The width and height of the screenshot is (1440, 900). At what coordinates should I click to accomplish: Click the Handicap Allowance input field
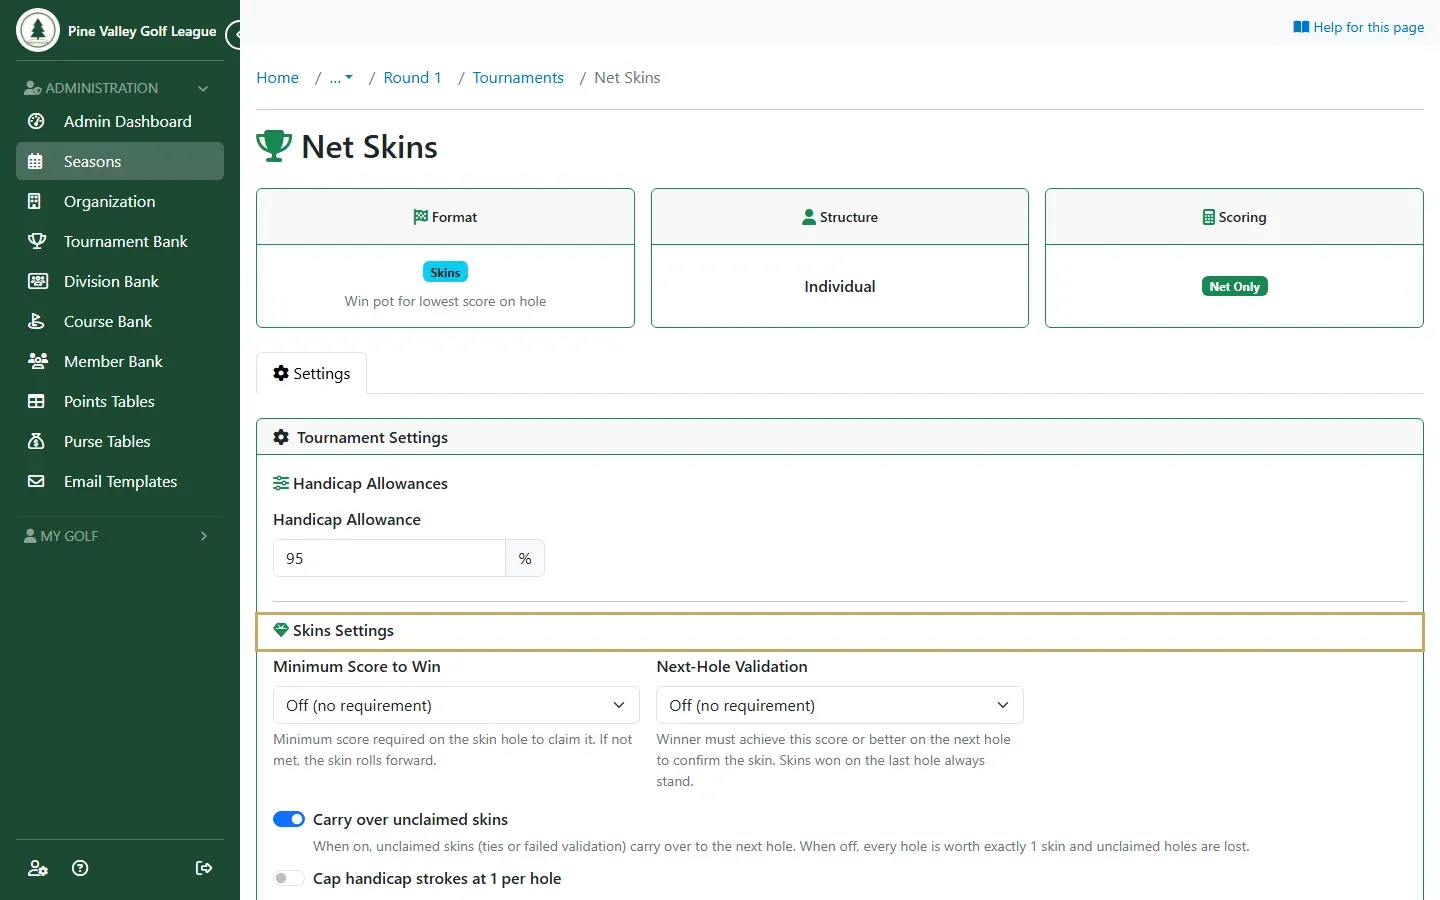point(389,558)
